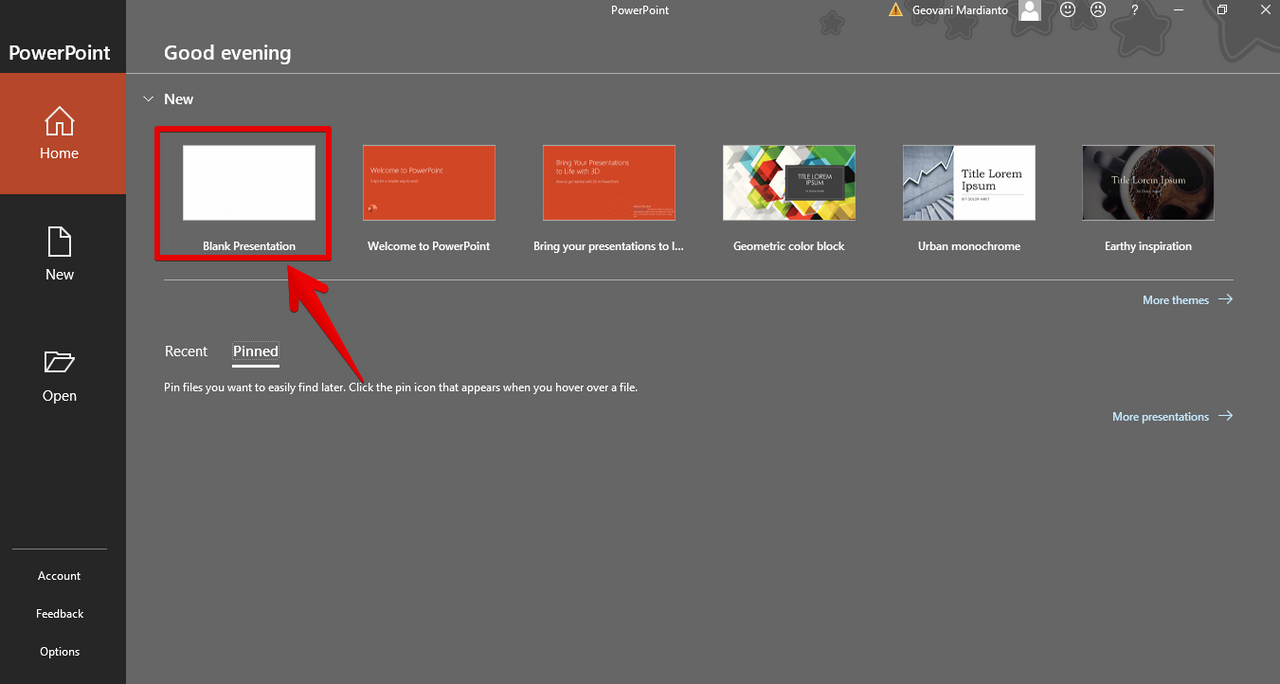
Task: Click the Open folder icon in sidebar
Action: [x=59, y=361]
